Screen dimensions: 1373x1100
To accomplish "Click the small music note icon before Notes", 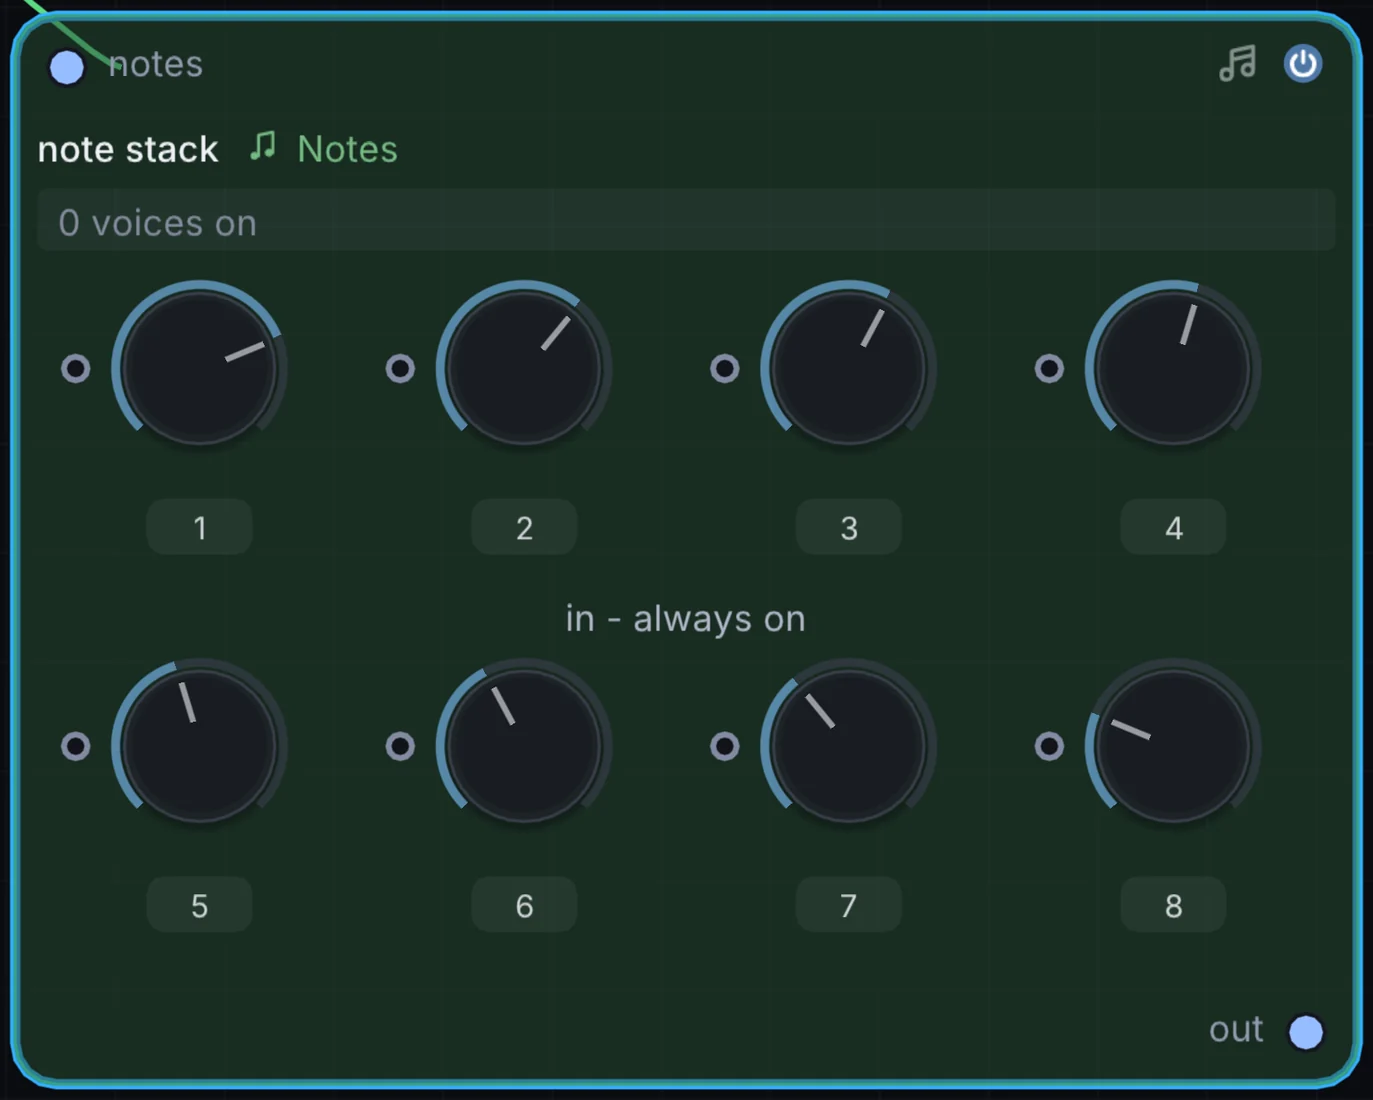I will click(x=263, y=146).
